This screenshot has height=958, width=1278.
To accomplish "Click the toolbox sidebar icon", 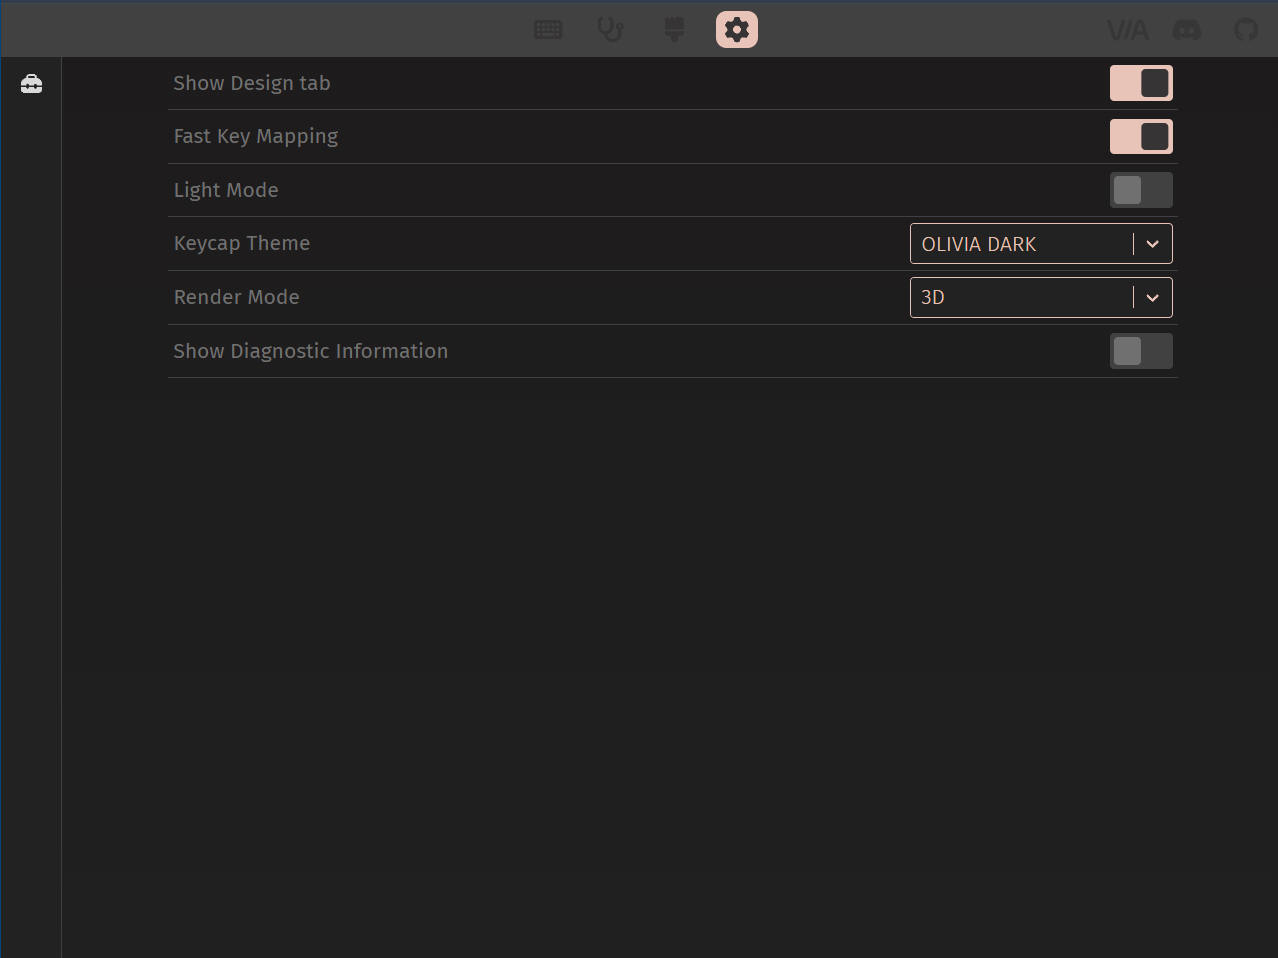I will tap(32, 84).
